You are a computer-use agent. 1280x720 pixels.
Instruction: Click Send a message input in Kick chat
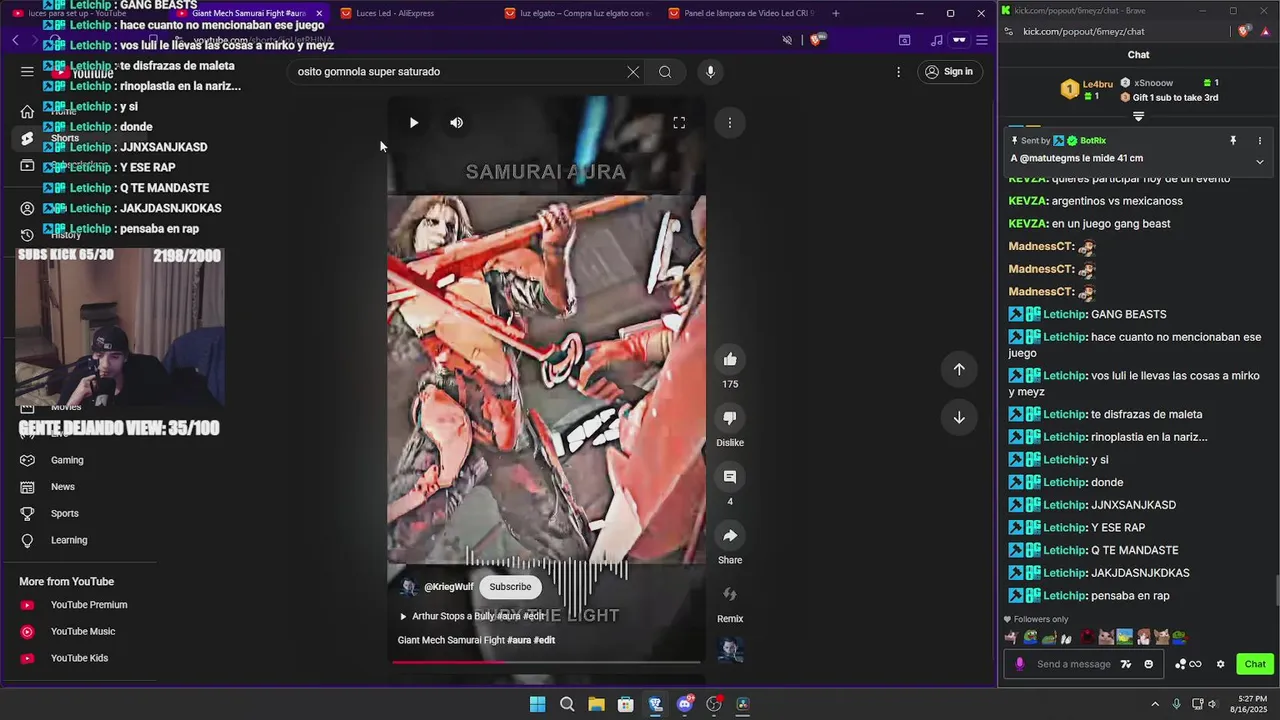pyautogui.click(x=1074, y=664)
